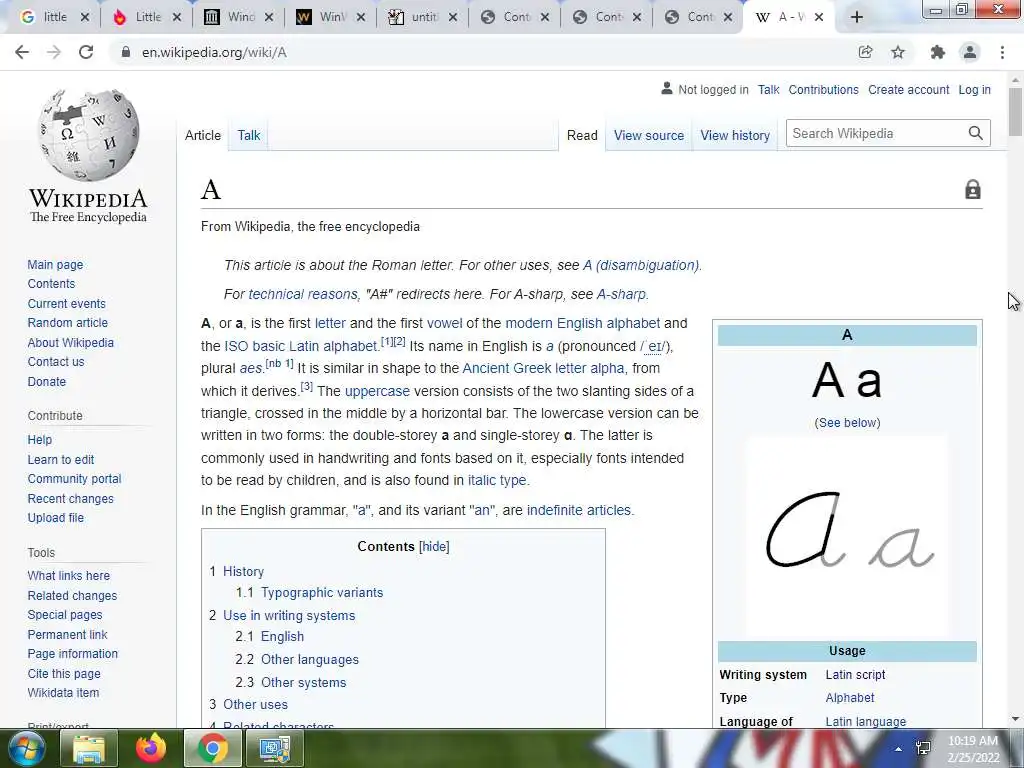
Task: Open the Donate sidebar link
Action: tap(46, 381)
